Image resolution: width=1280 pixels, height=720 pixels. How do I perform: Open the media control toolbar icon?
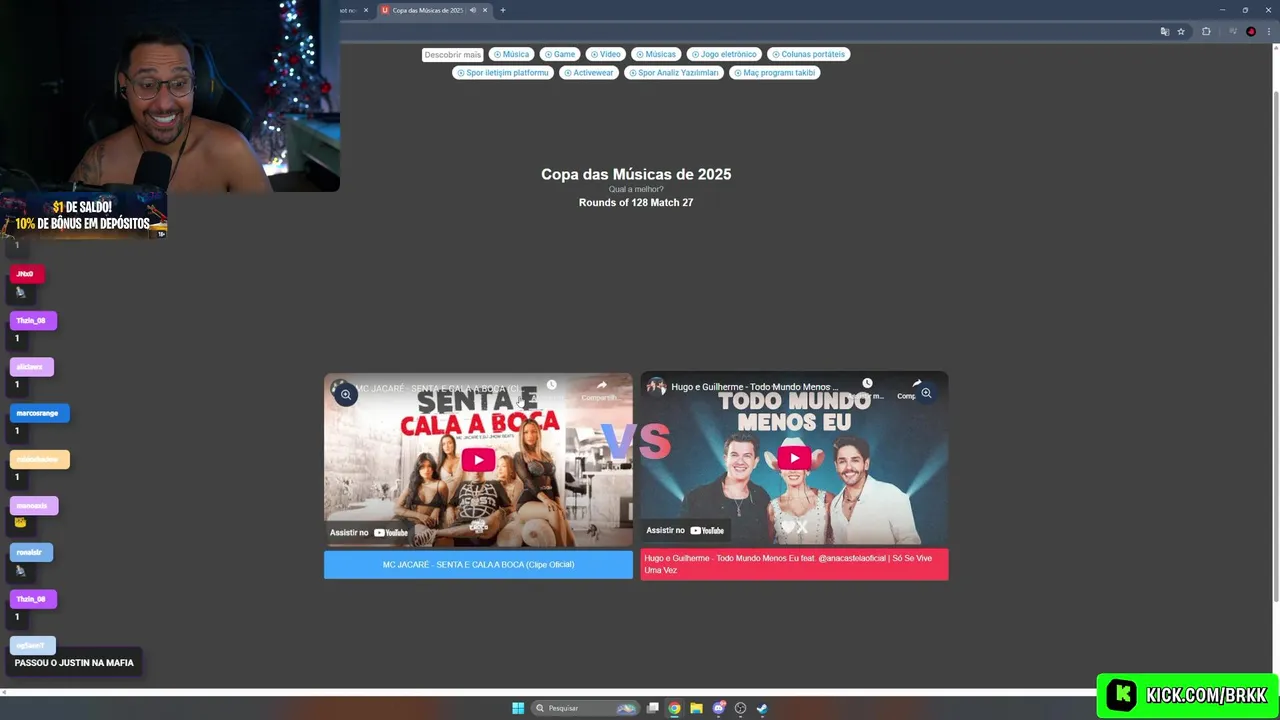1232,31
